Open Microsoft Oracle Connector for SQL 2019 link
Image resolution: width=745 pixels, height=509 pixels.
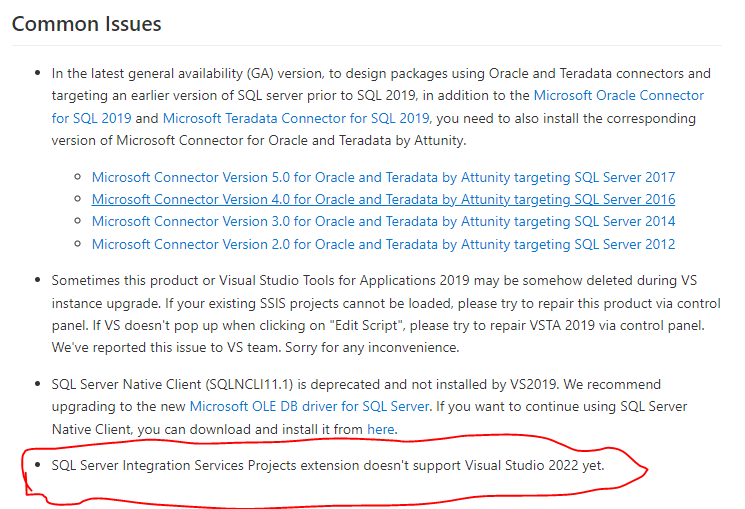(x=619, y=96)
